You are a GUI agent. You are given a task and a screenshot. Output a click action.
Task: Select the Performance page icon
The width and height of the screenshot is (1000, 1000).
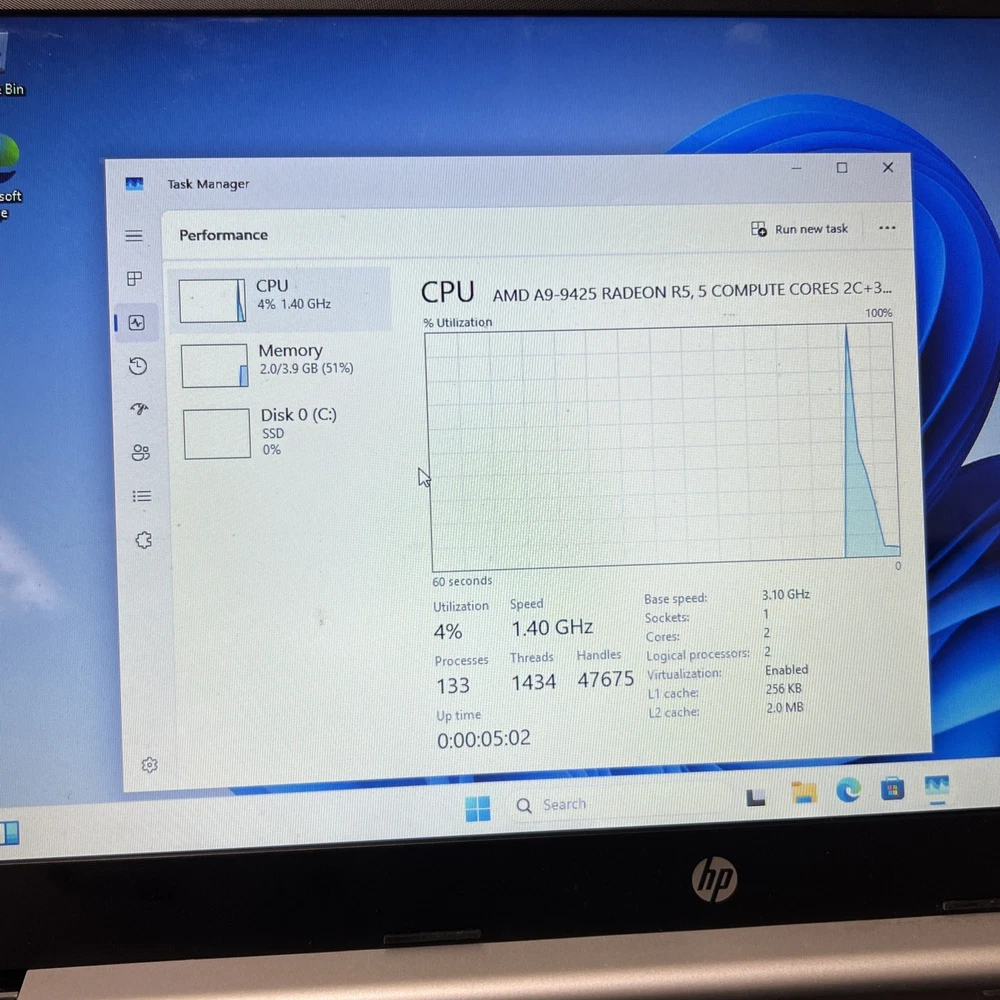(x=136, y=323)
